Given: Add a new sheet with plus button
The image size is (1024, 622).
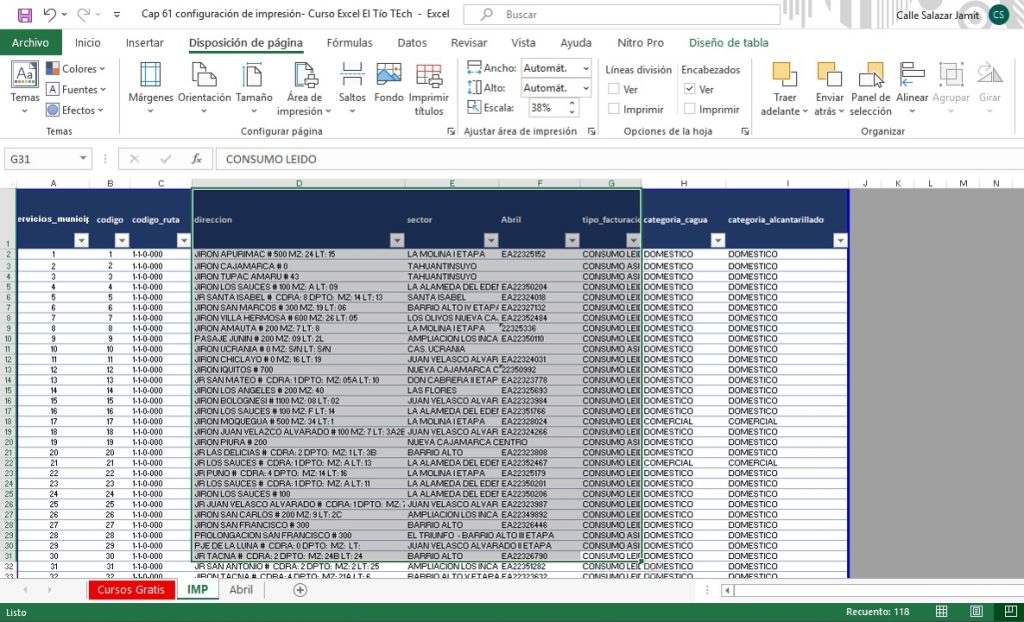Looking at the screenshot, I should pos(300,590).
